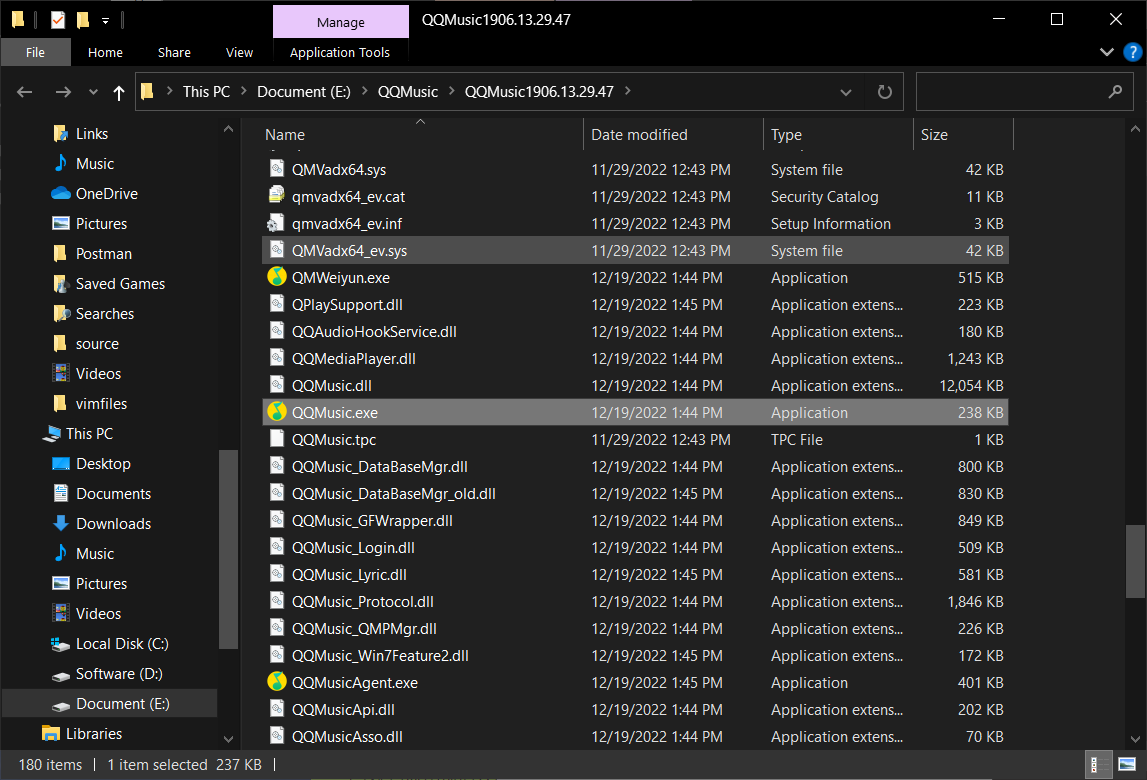Click the Local Disk (C:) drive icon
The width and height of the screenshot is (1147, 780).
click(x=61, y=644)
